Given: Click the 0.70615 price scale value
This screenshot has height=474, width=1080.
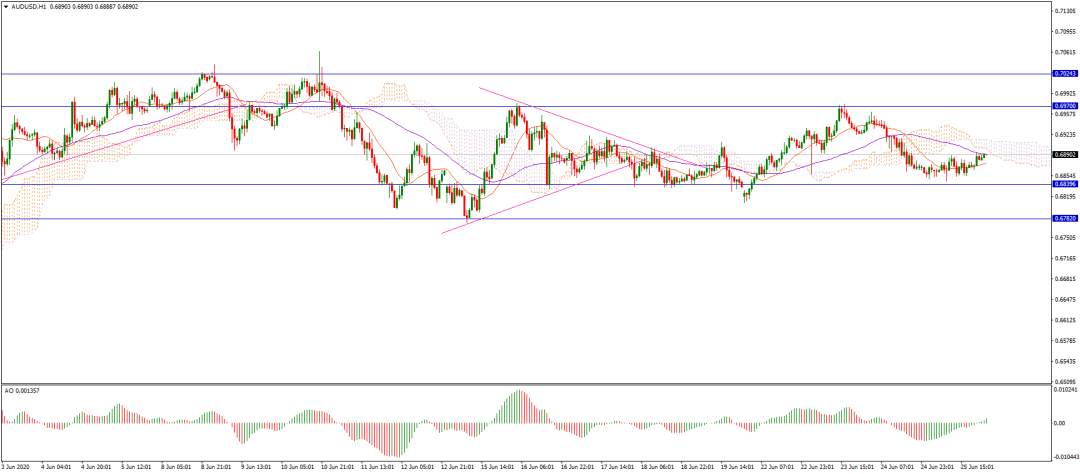Looking at the screenshot, I should (x=1064, y=52).
